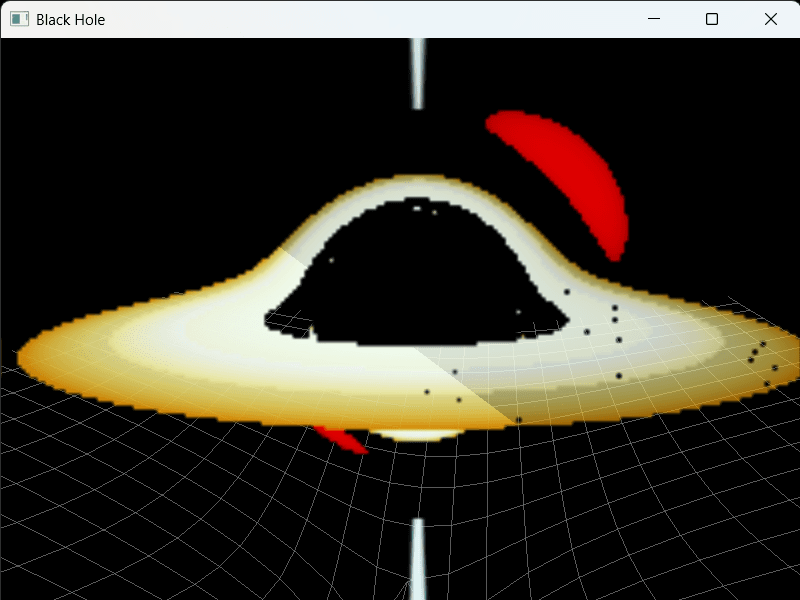The width and height of the screenshot is (800, 600).
Task: Click the far left tip of the accretion disk
Action: (24, 353)
